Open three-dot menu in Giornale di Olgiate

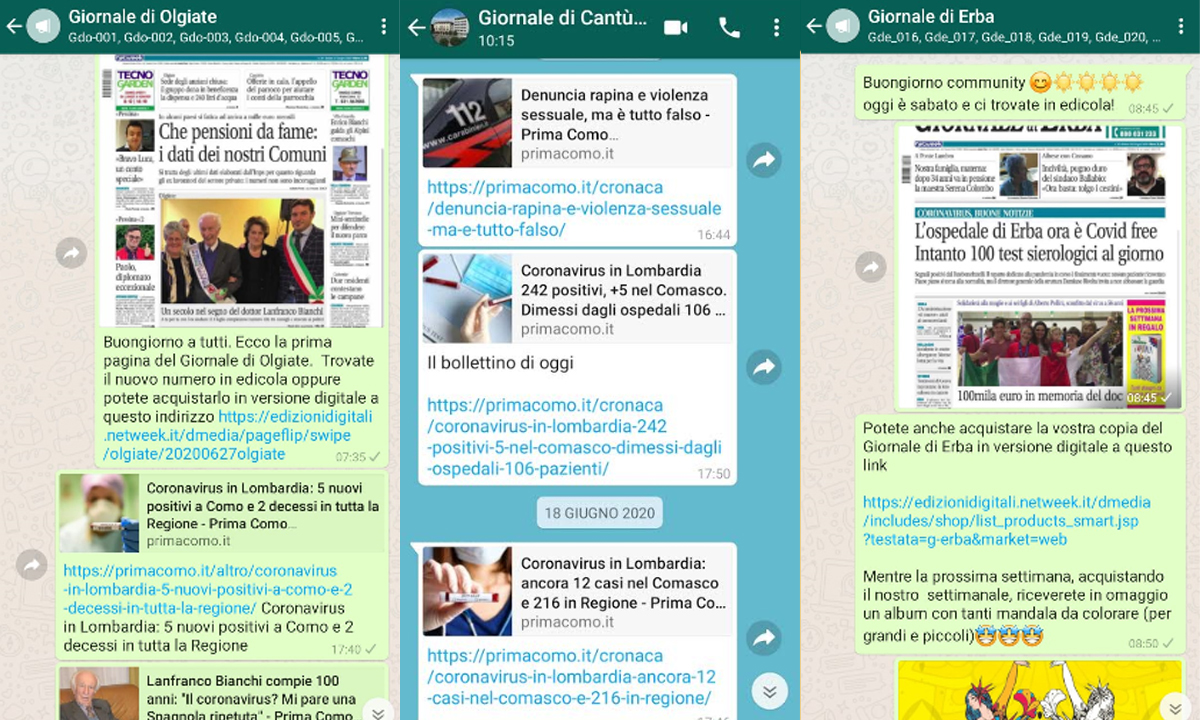point(383,27)
